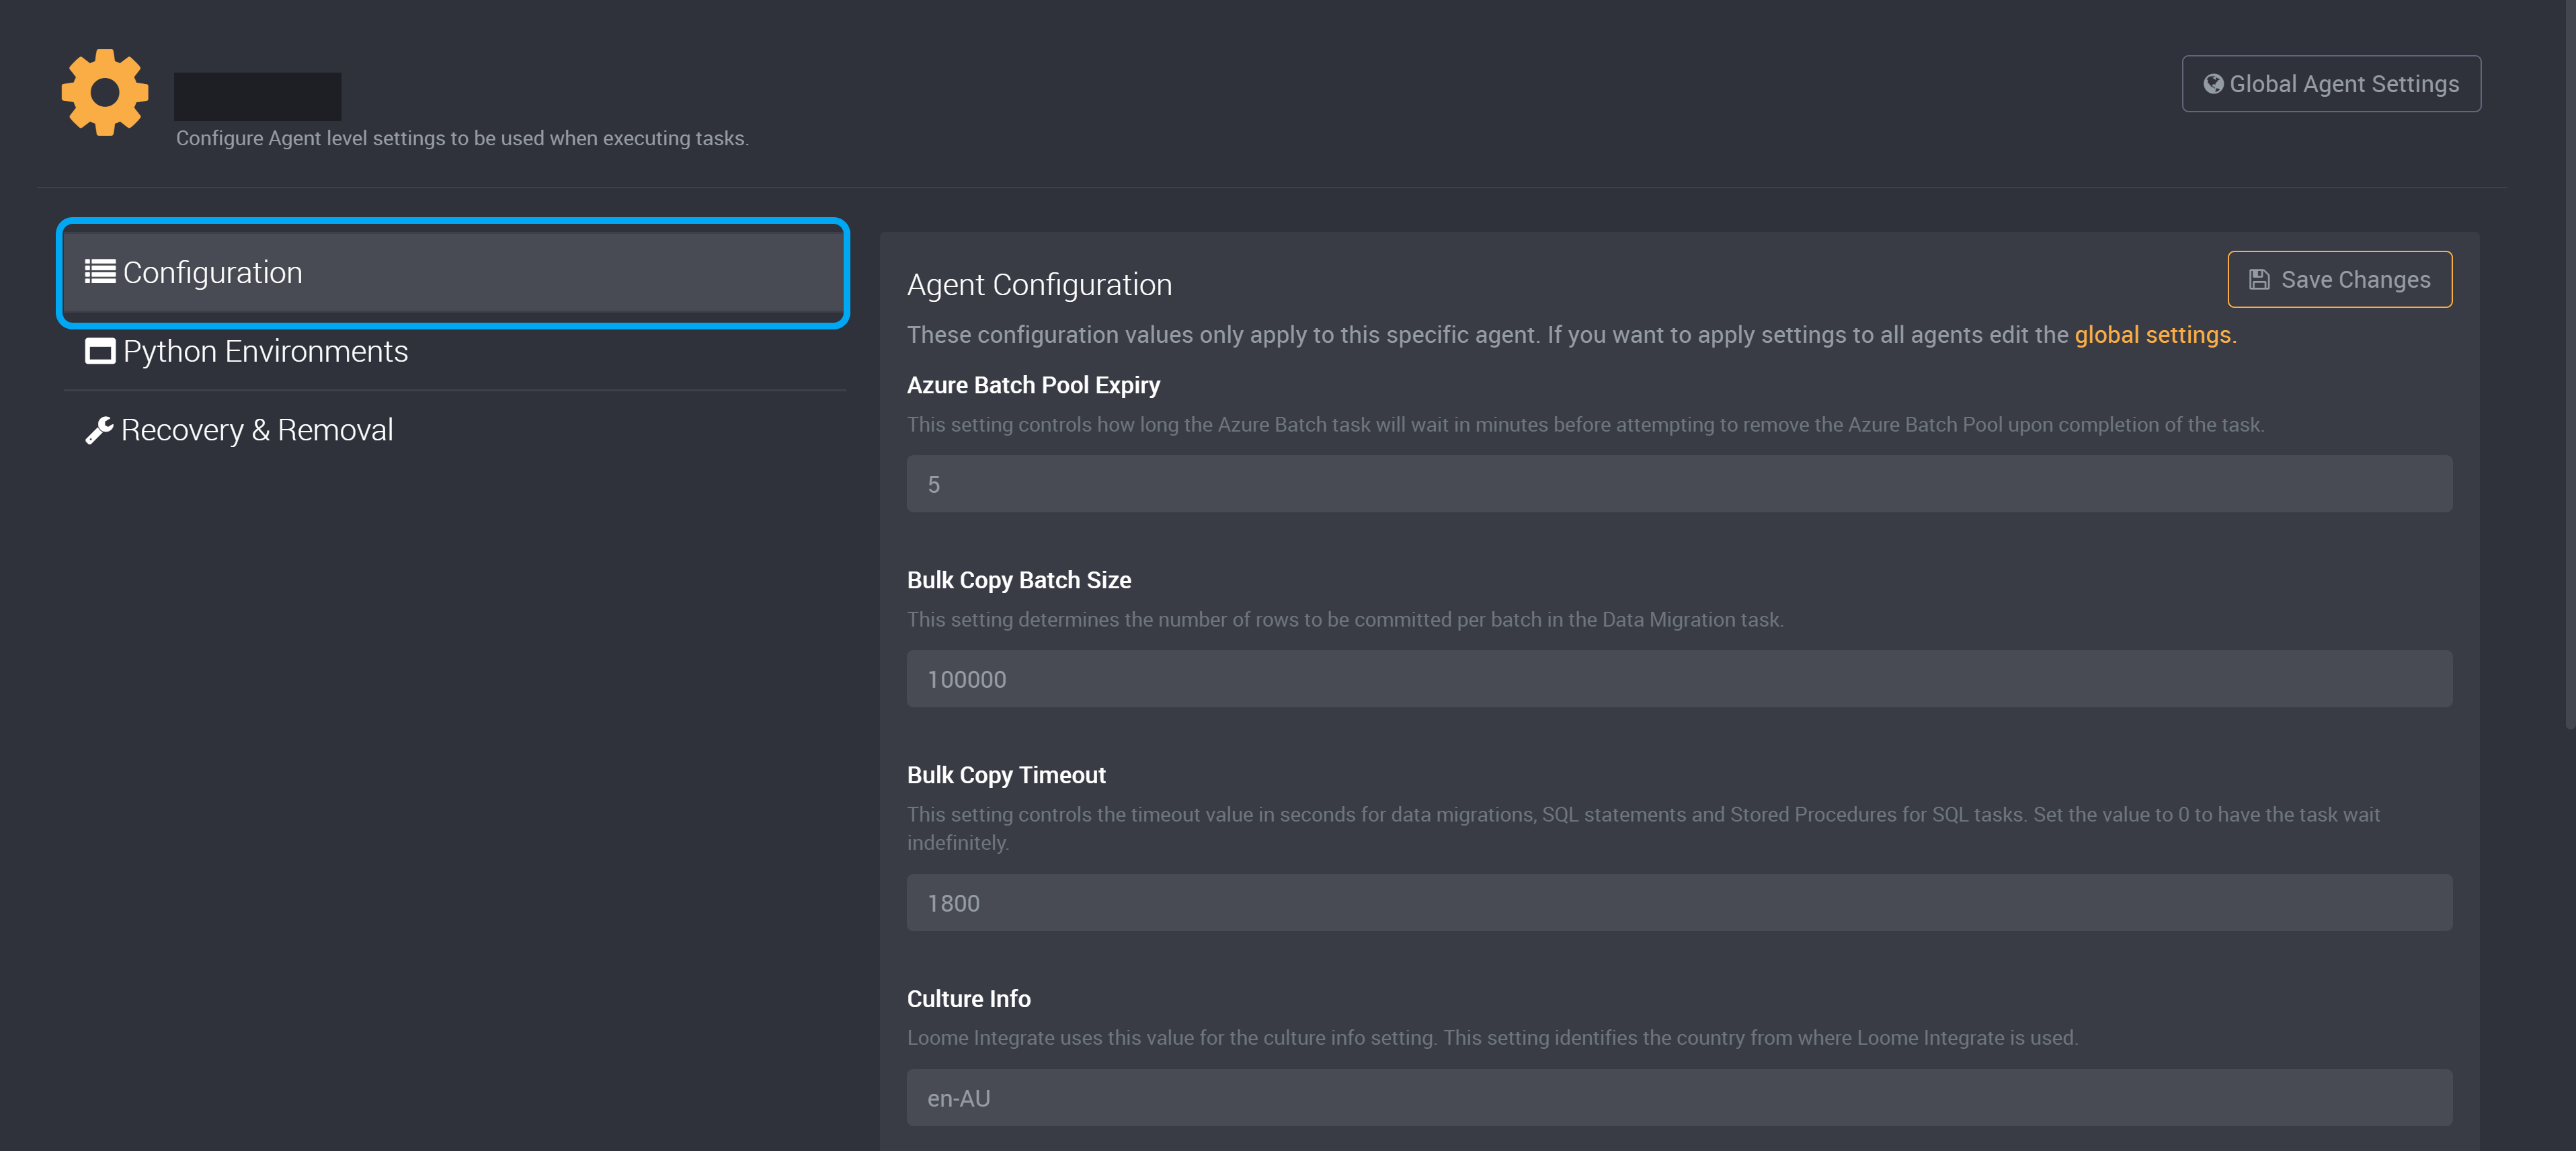Click the wrench icon beside Recovery & Removal

point(99,430)
